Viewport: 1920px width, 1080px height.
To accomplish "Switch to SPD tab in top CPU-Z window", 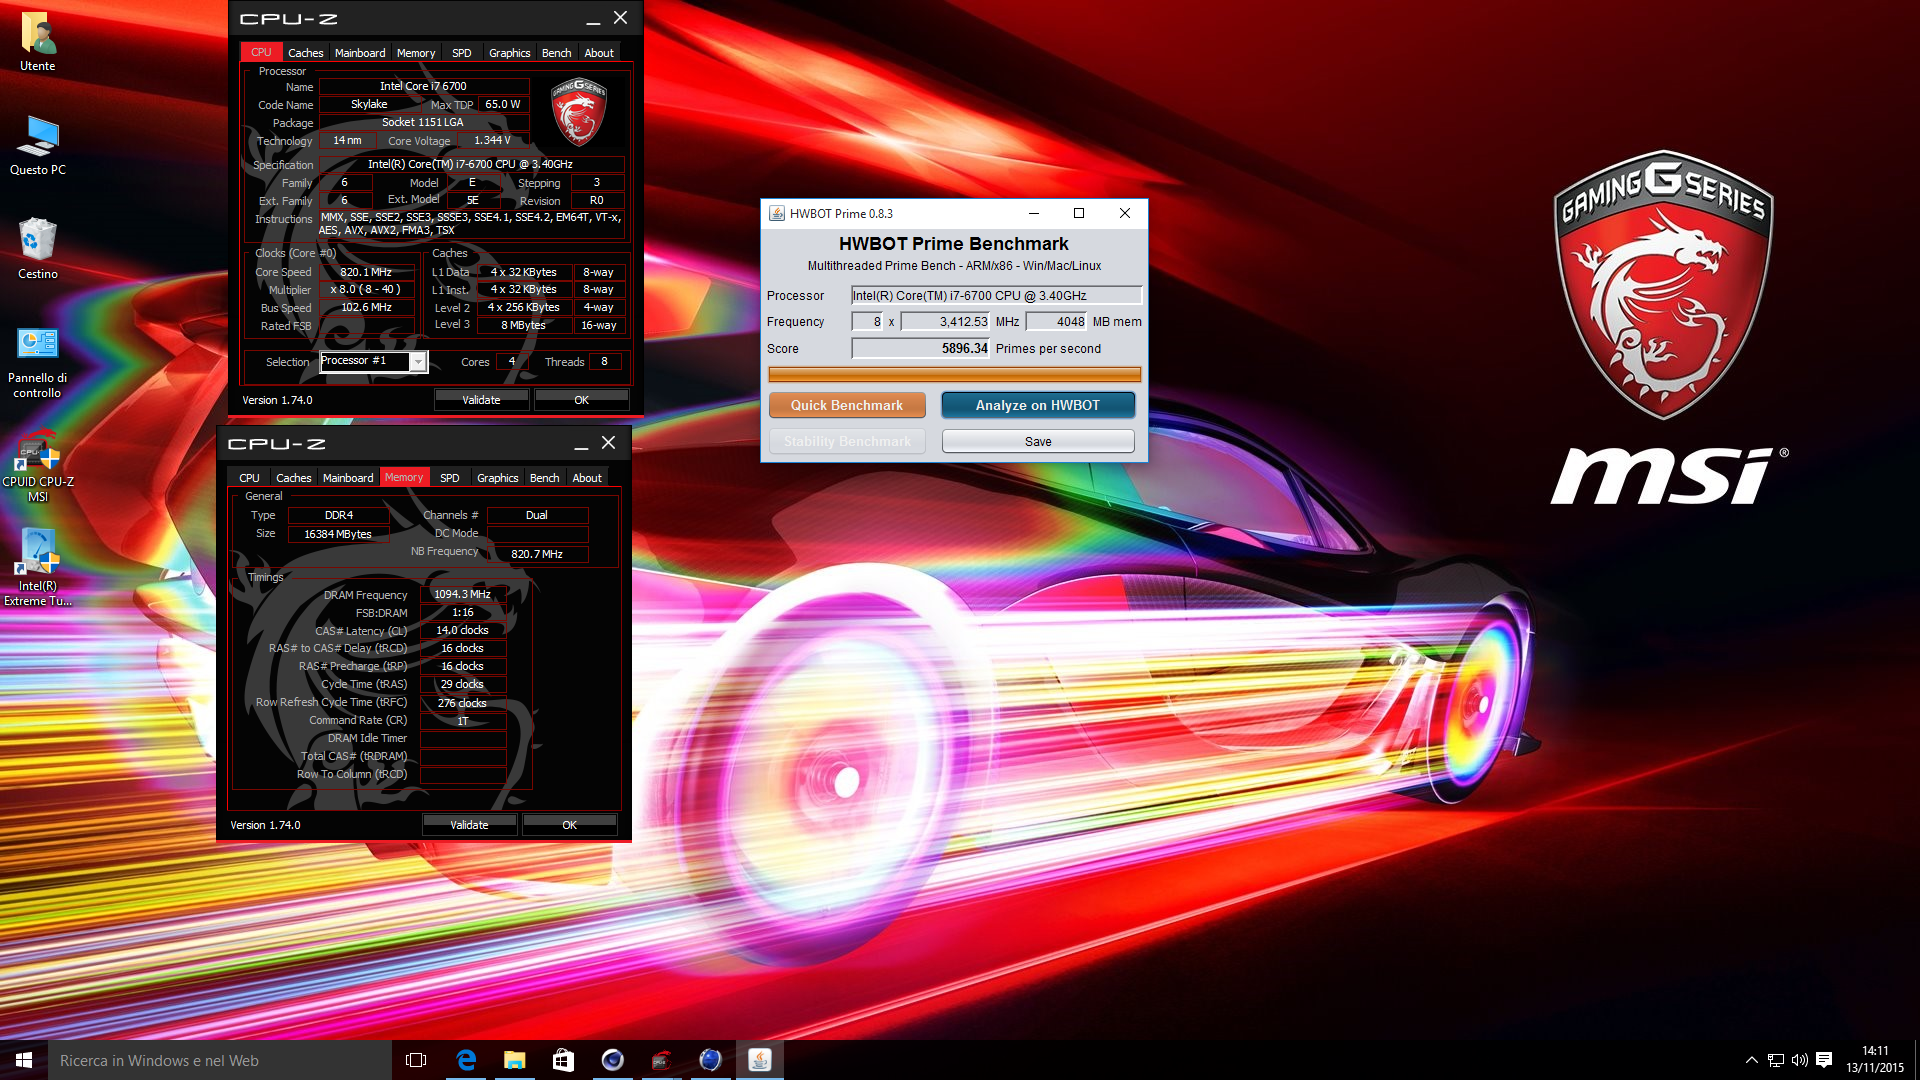I will pos(461,53).
